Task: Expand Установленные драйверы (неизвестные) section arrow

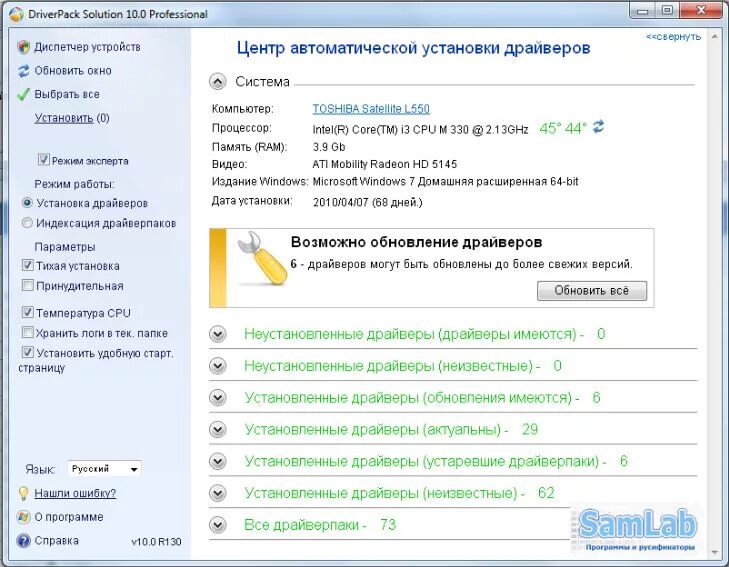Action: (x=218, y=493)
